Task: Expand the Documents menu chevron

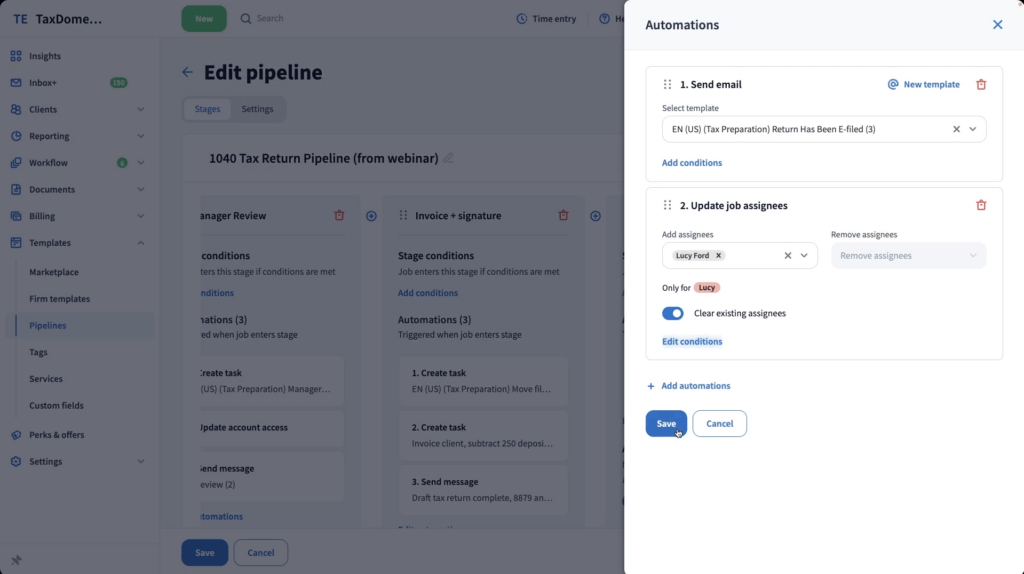Action: pos(140,189)
